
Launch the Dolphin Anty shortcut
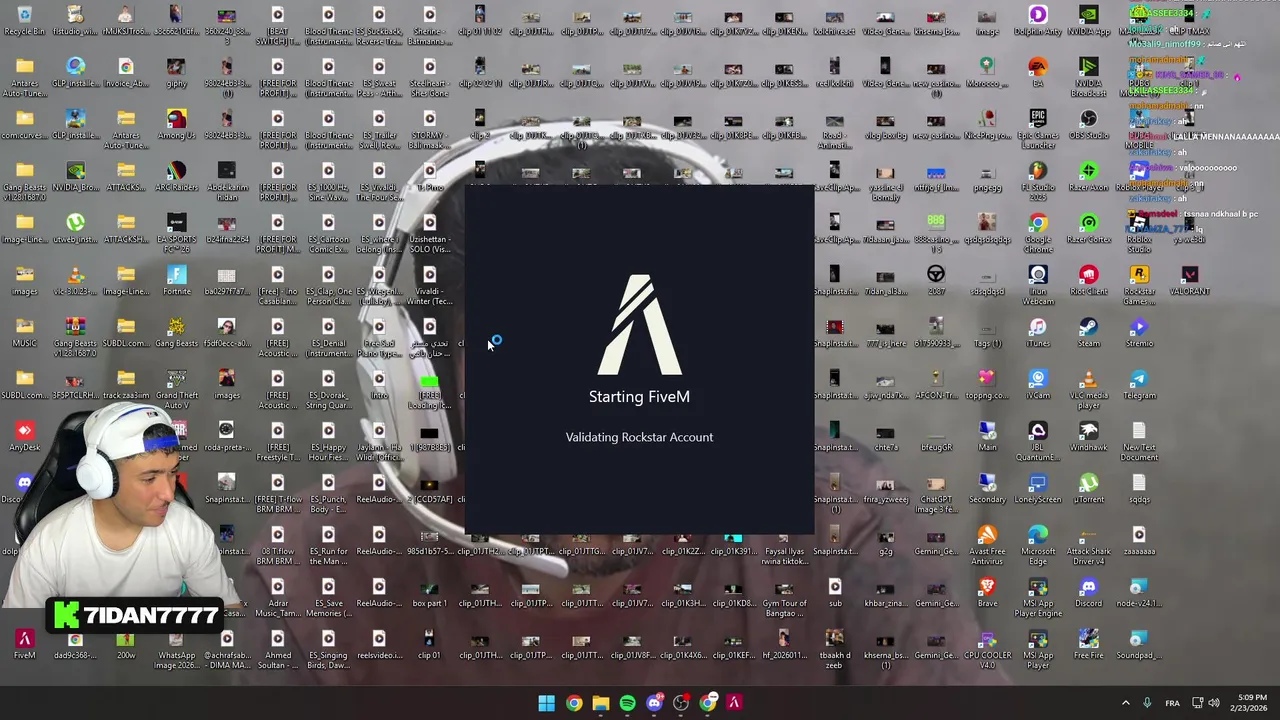(x=1037, y=20)
